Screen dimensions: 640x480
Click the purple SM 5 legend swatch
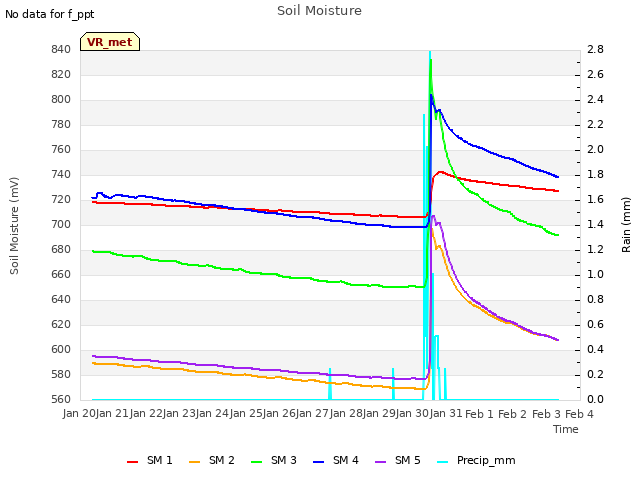point(380,462)
